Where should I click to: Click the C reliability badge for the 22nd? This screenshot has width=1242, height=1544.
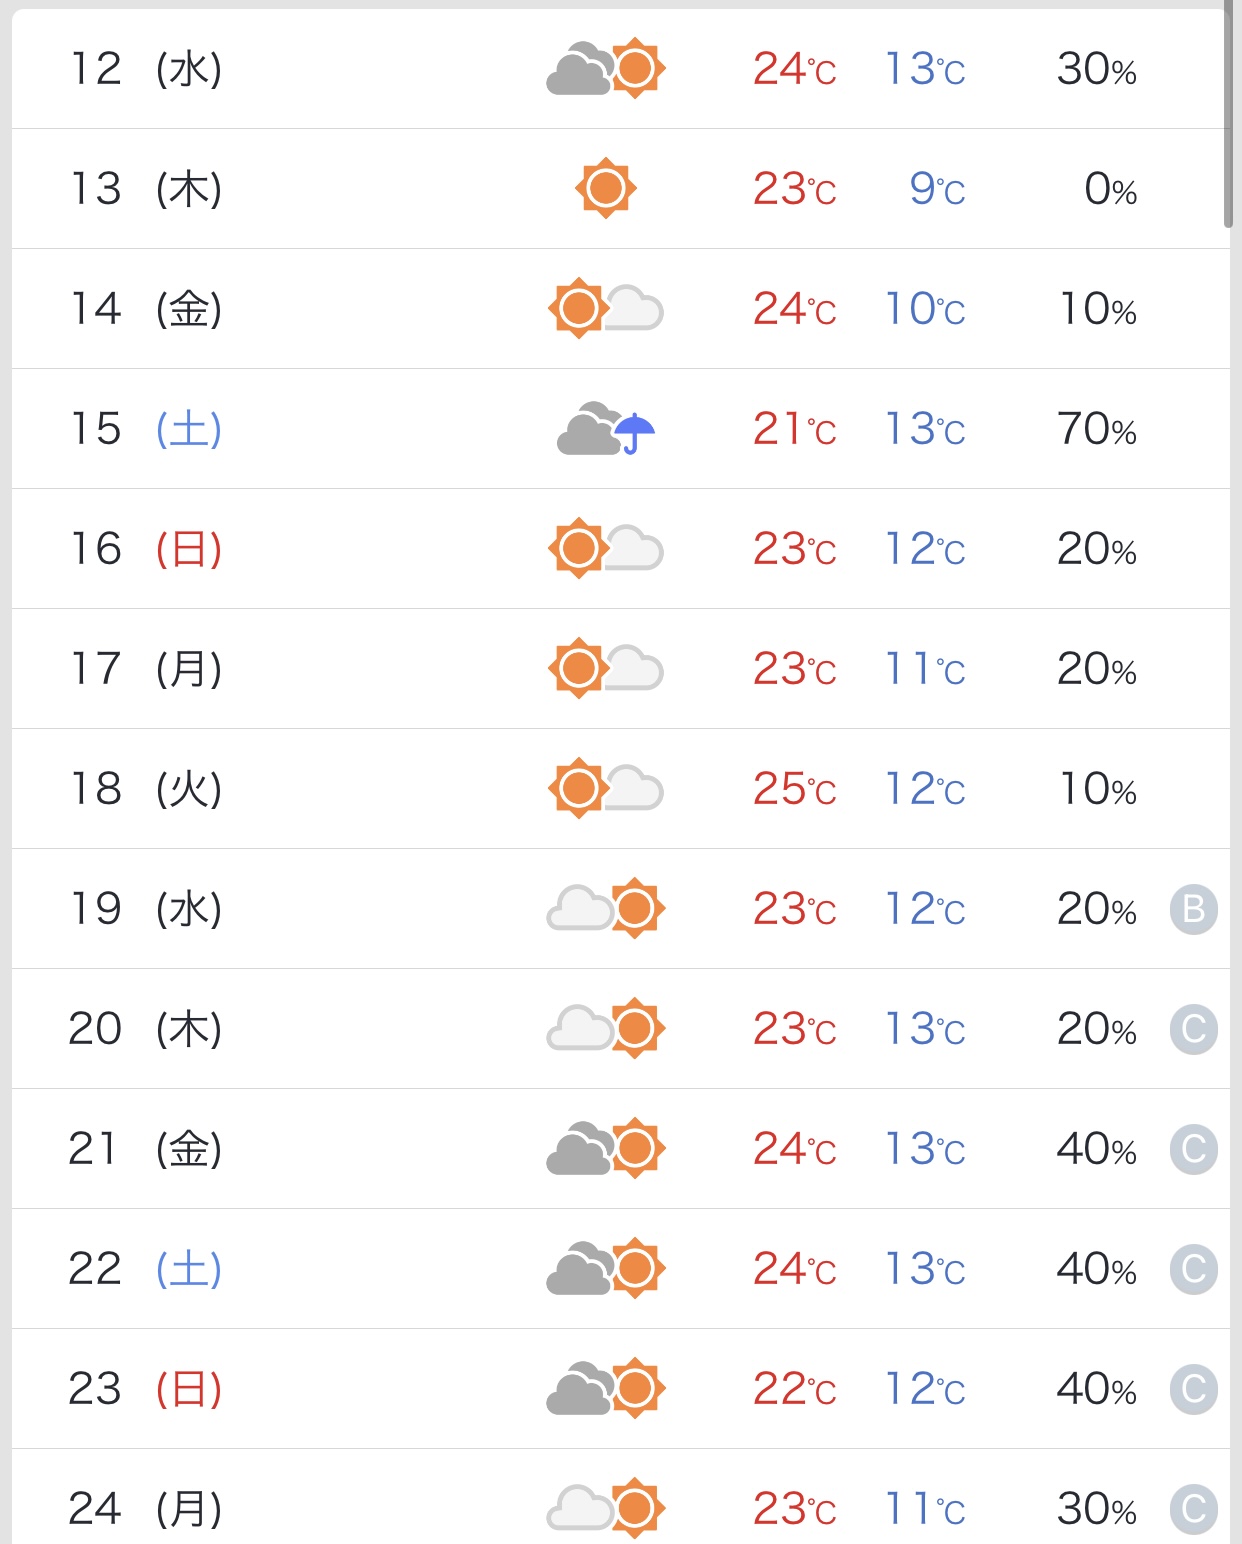point(1193,1269)
